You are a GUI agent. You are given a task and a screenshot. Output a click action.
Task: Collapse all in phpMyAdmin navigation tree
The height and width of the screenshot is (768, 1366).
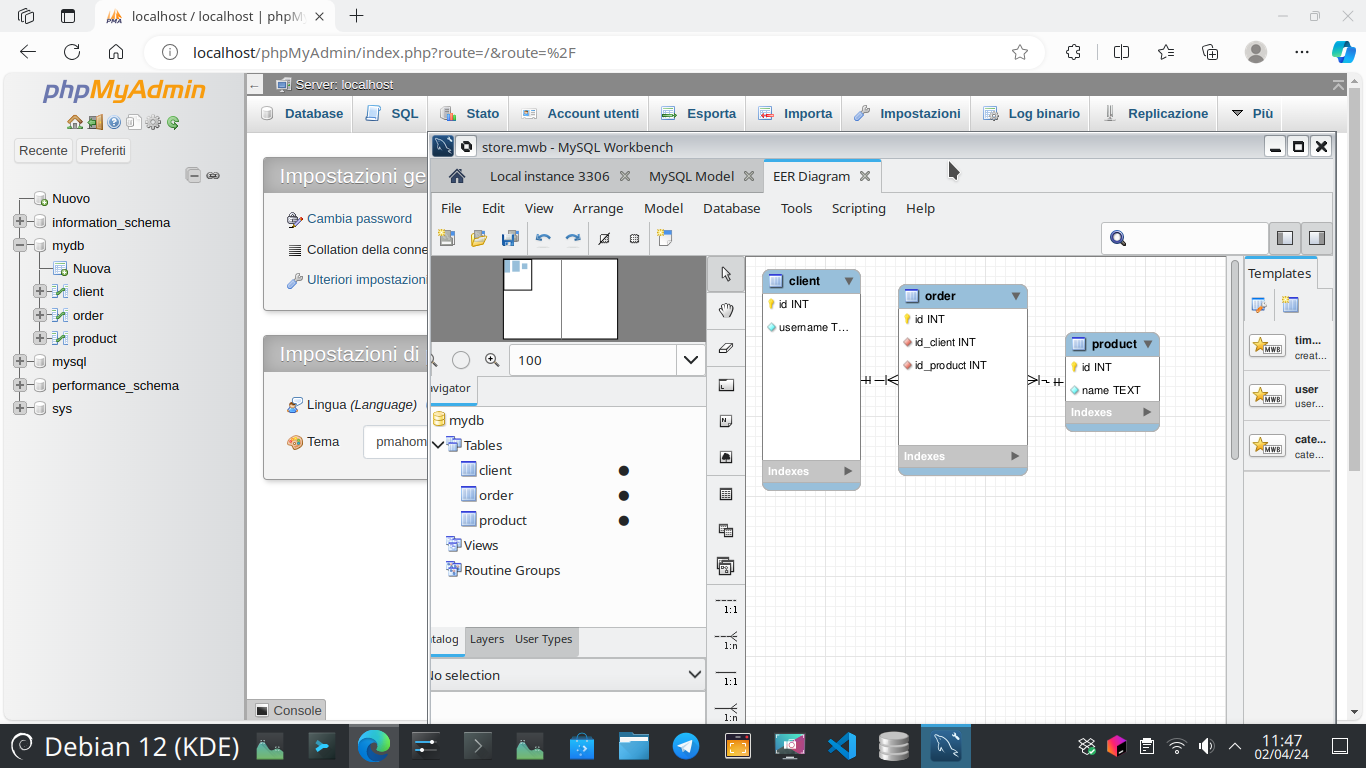(x=193, y=175)
